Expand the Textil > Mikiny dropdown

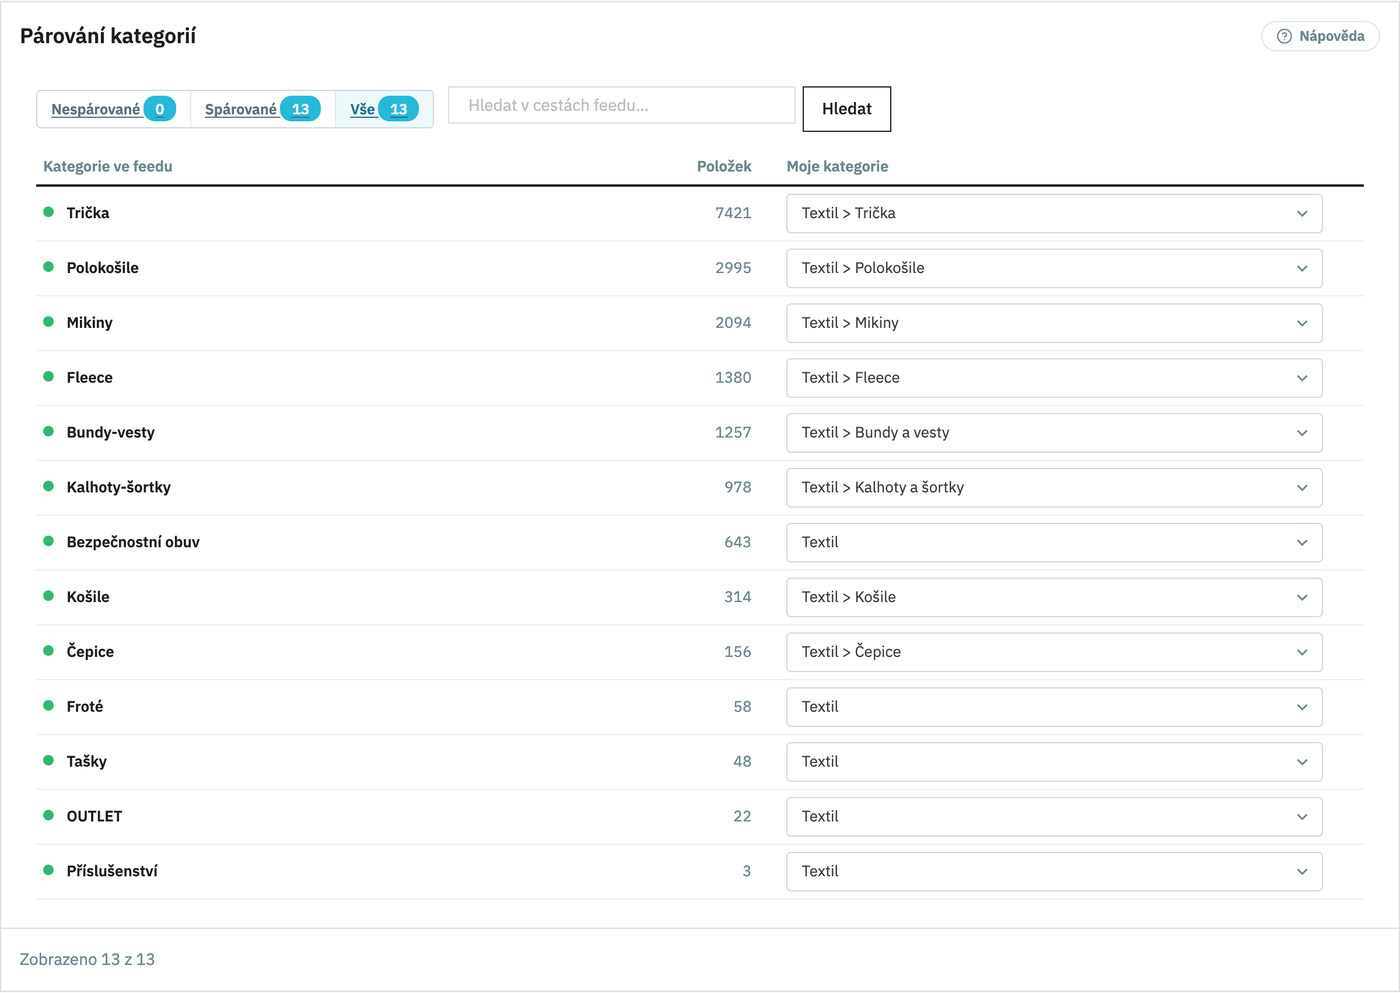1054,323
